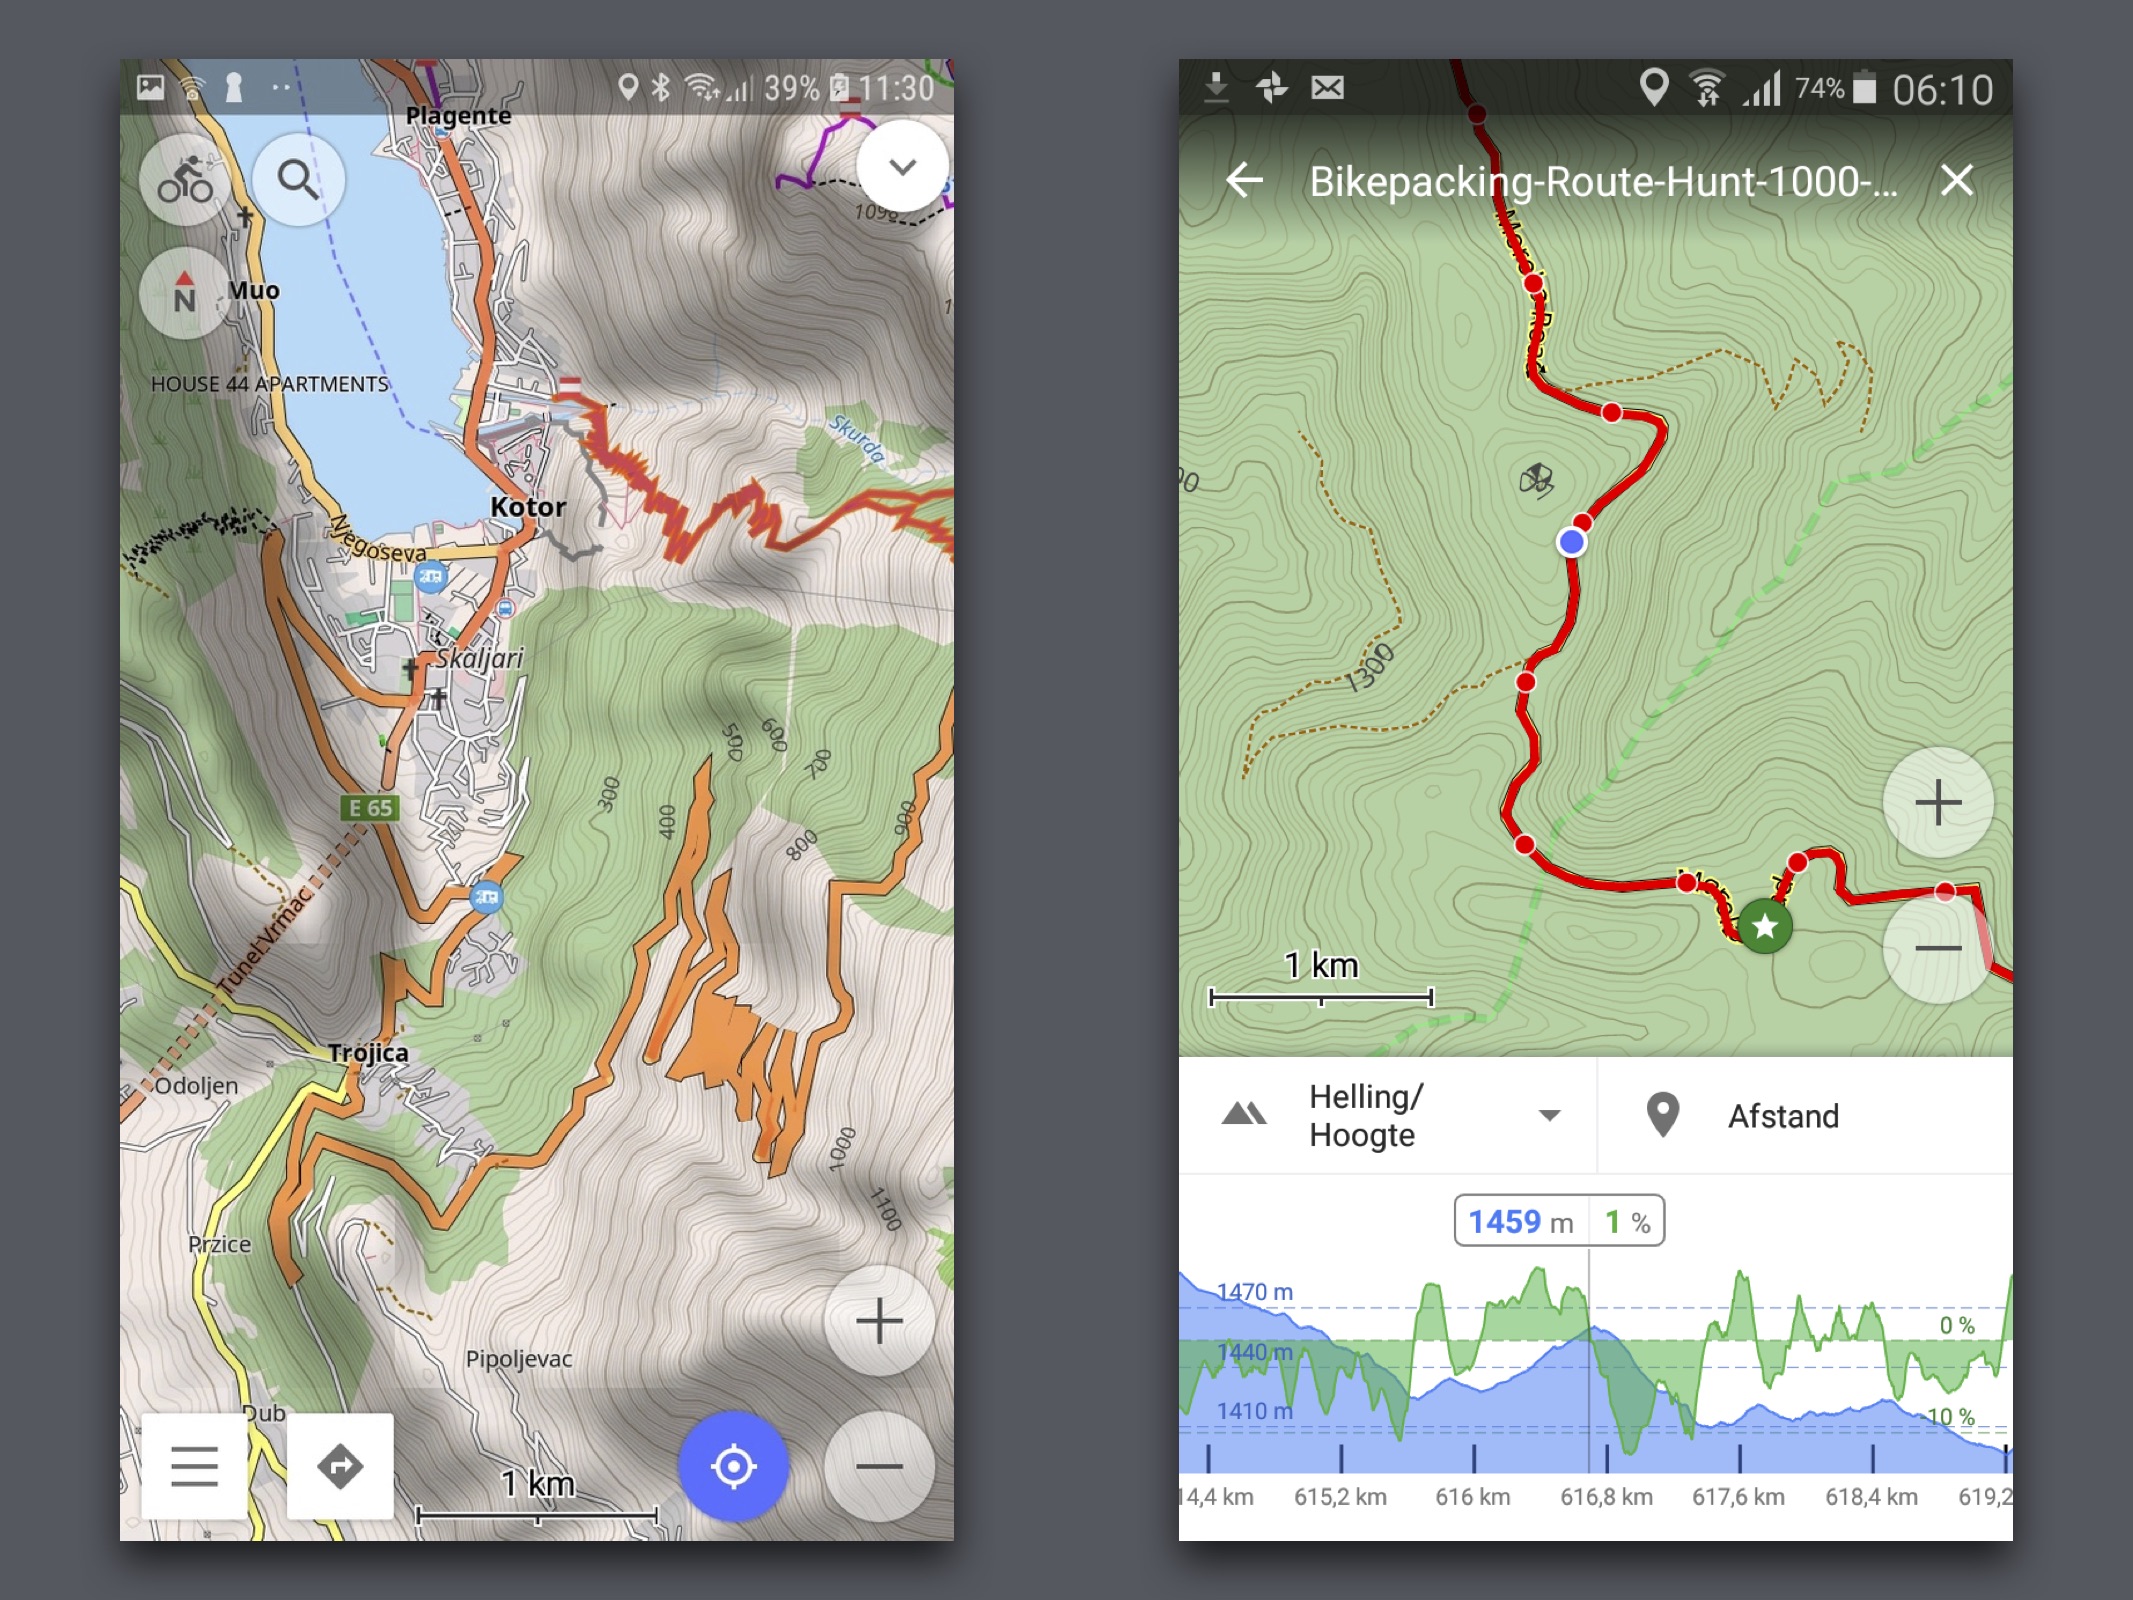Select the blue current position dot on route
The image size is (2133, 1600).
1571,542
